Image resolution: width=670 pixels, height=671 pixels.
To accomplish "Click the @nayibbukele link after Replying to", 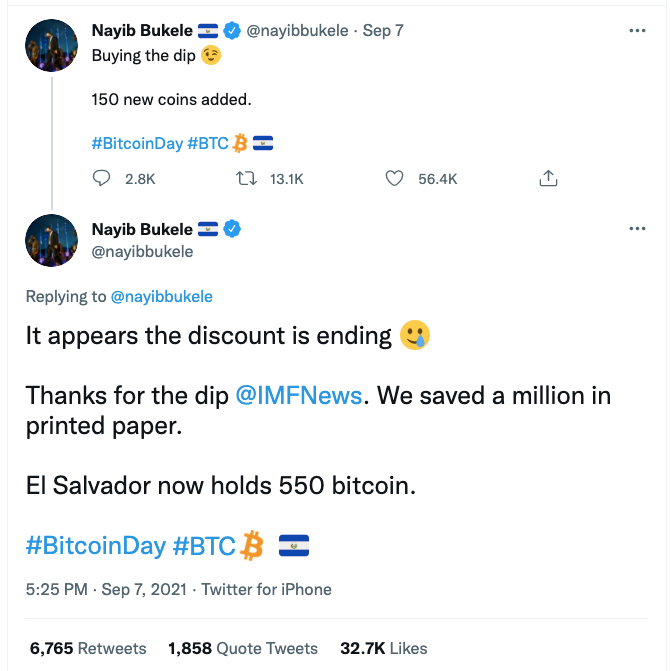I will [x=161, y=297].
